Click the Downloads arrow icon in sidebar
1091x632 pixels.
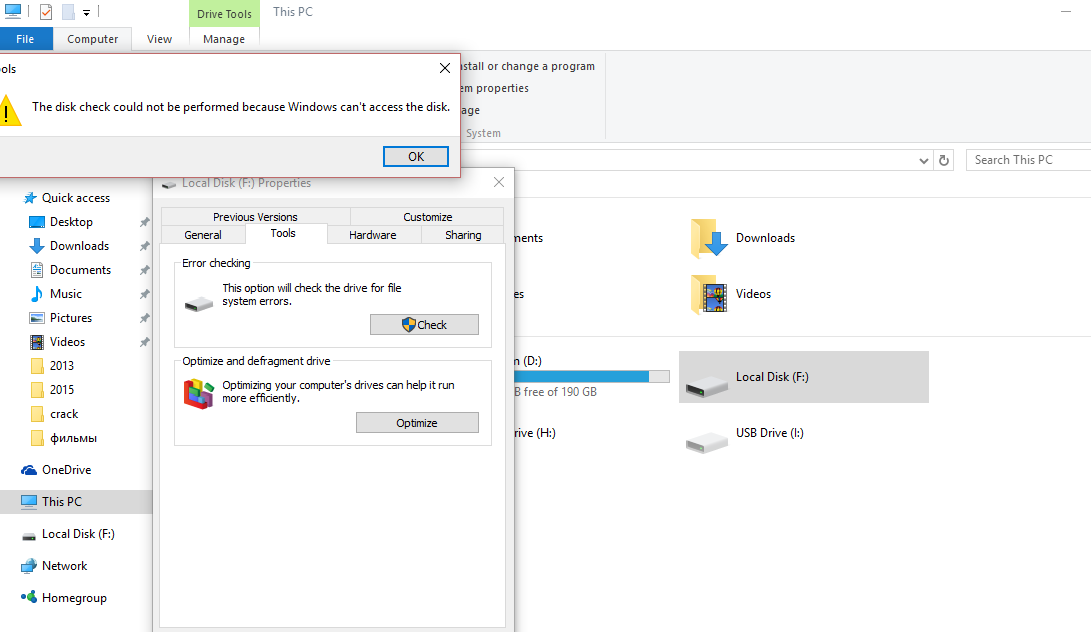click(x=37, y=246)
